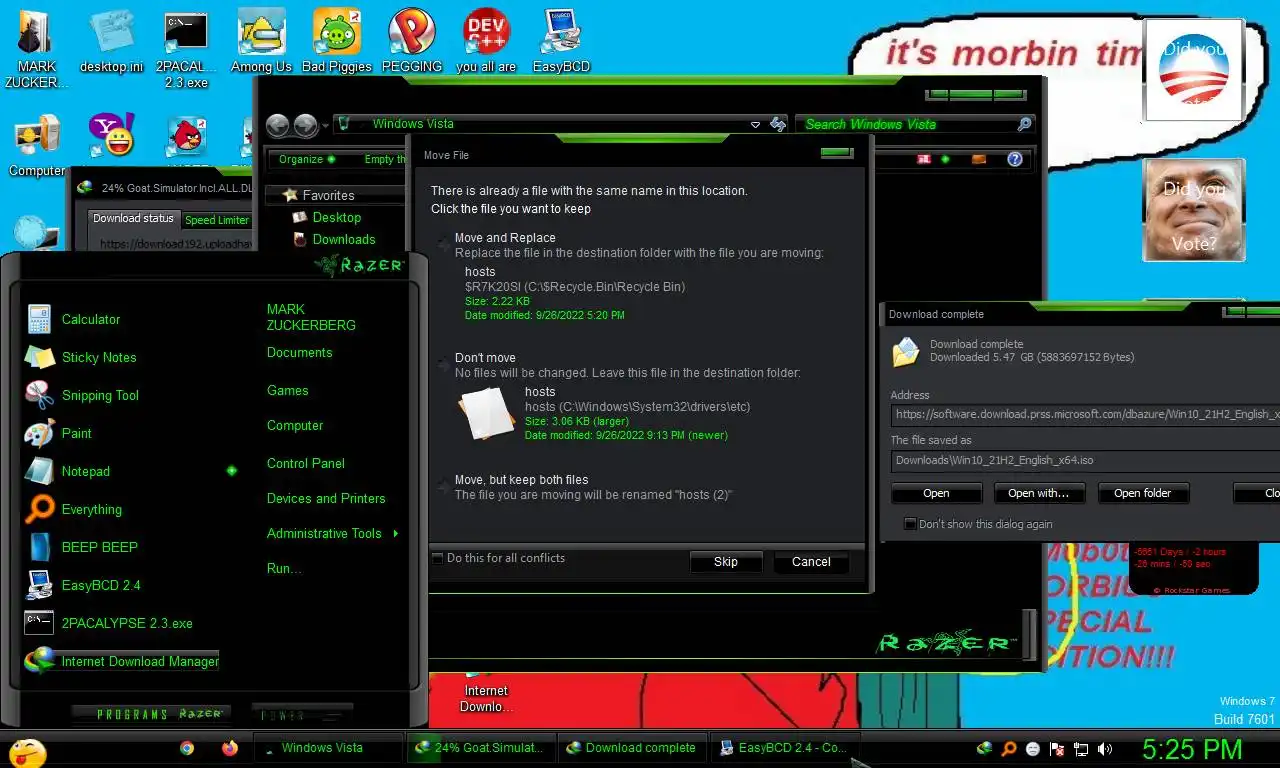
Task: Toggle Explorer's preview pane icon
Action: pyautogui.click(x=979, y=159)
